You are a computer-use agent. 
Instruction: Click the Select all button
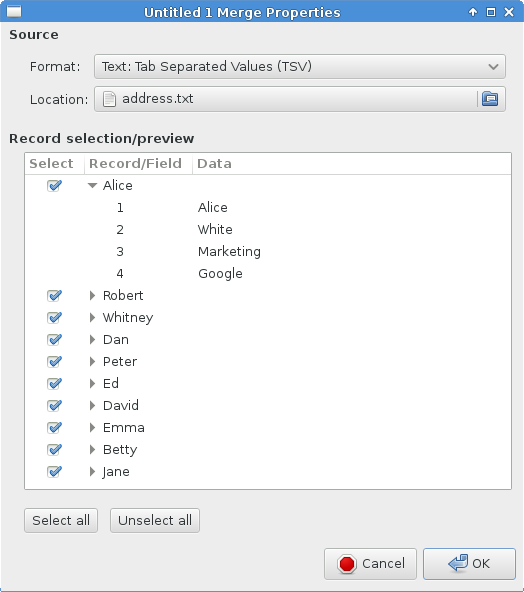[61, 521]
